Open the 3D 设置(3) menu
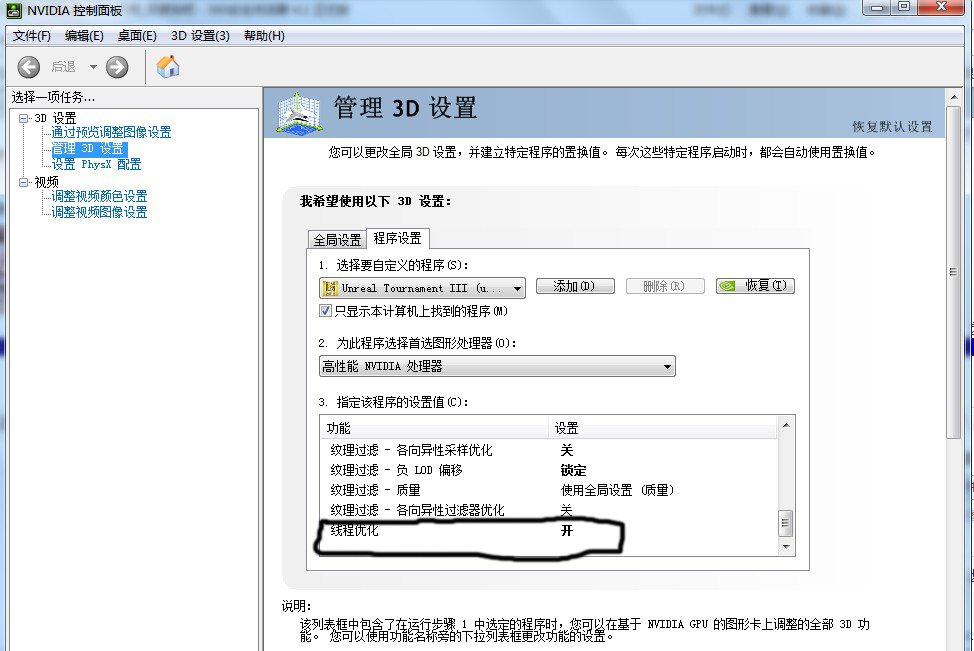 [201, 36]
